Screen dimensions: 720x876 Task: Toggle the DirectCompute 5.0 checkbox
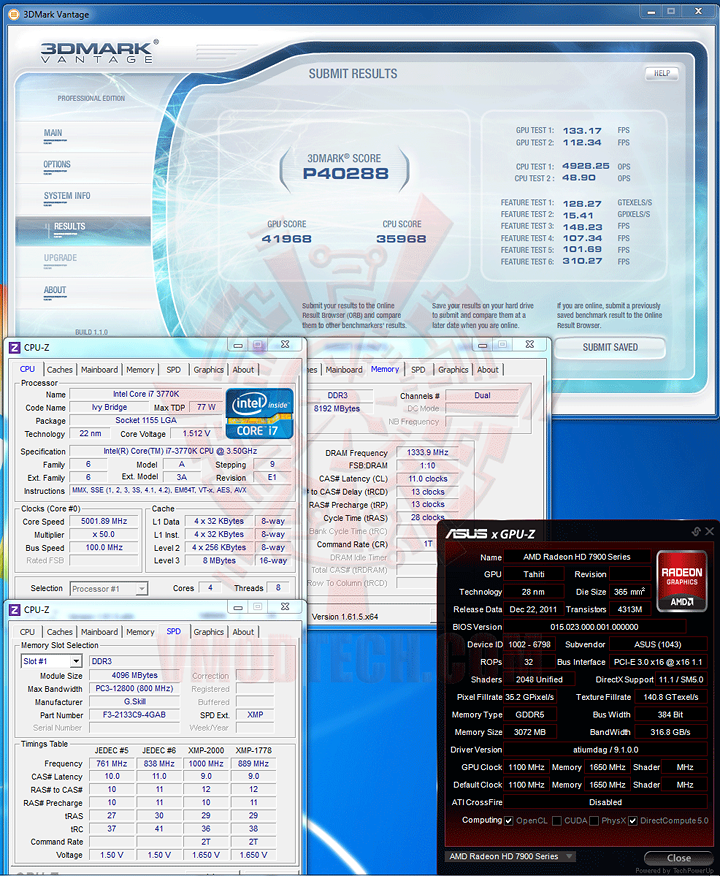pos(633,821)
